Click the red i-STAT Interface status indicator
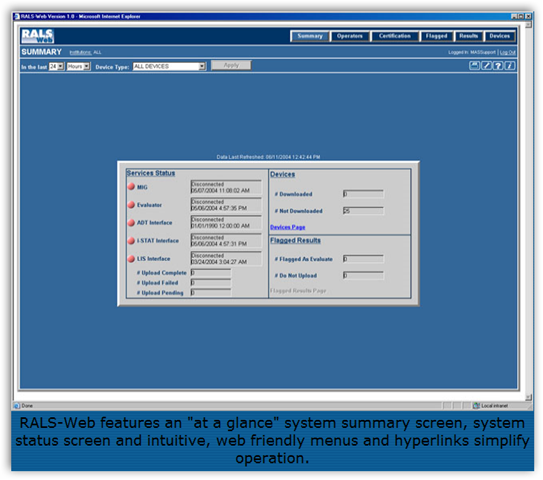Image resolution: width=543 pixels, height=480 pixels. point(131,241)
